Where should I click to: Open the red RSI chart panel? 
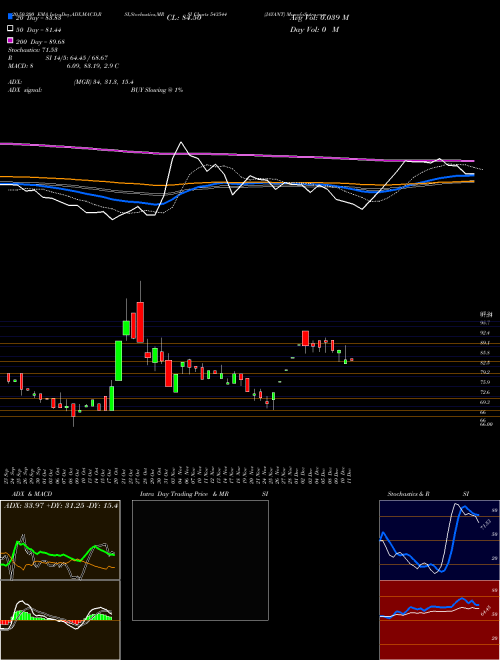439,620
